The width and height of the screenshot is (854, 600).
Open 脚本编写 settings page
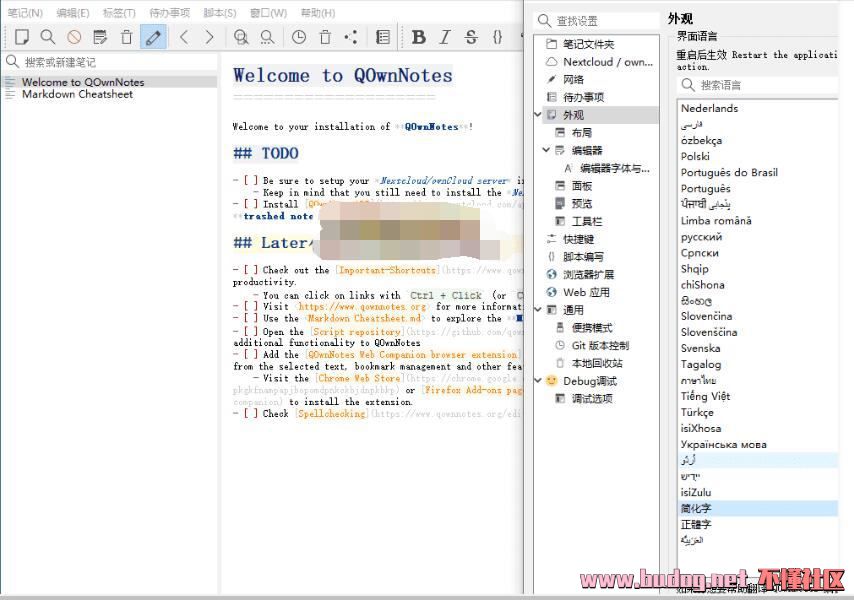click(583, 256)
